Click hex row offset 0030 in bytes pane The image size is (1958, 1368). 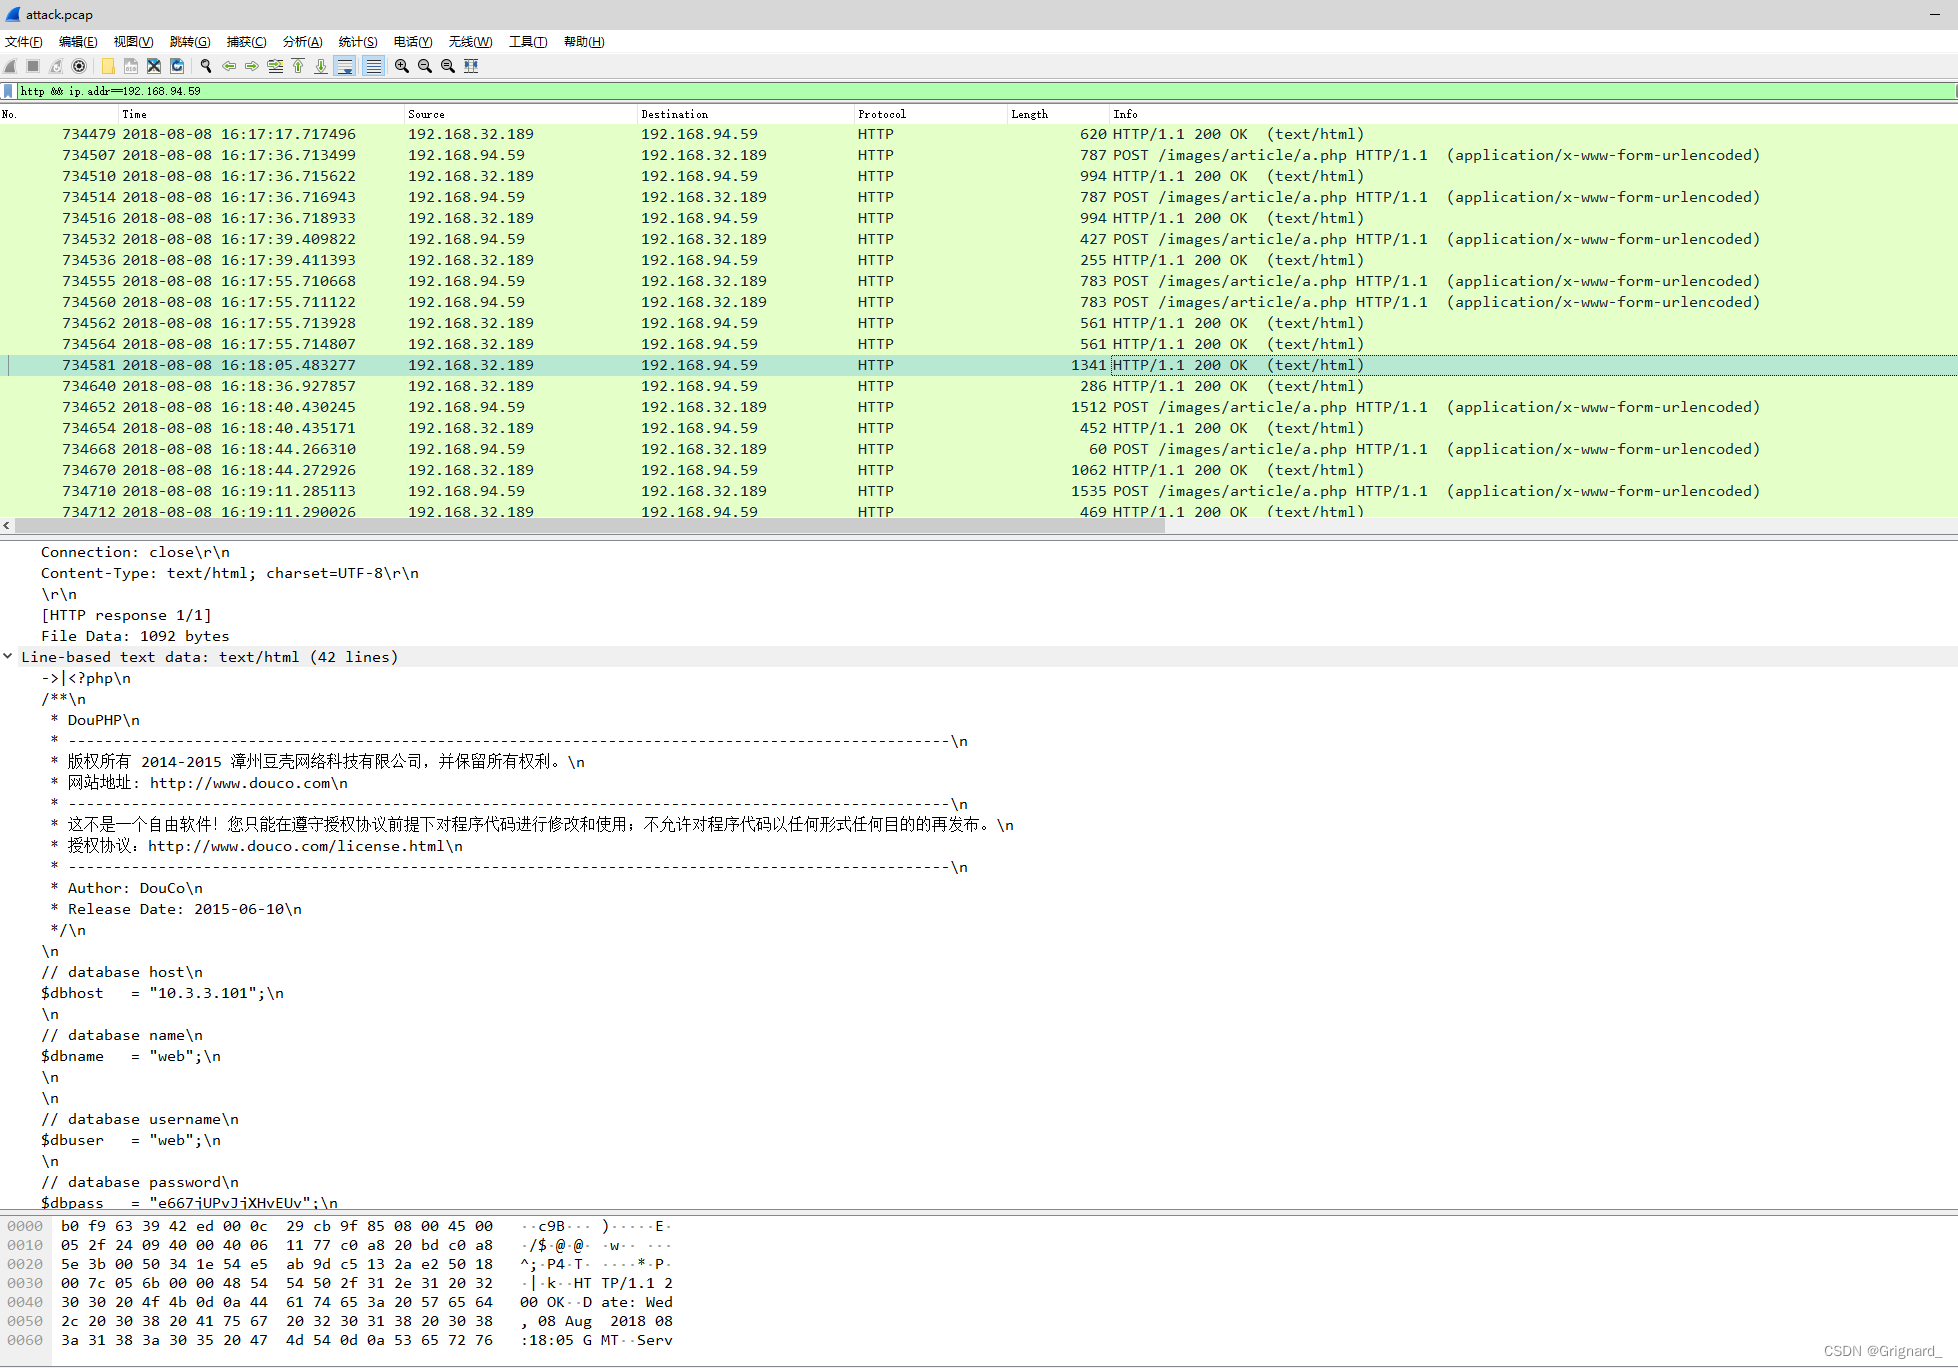25,1283
